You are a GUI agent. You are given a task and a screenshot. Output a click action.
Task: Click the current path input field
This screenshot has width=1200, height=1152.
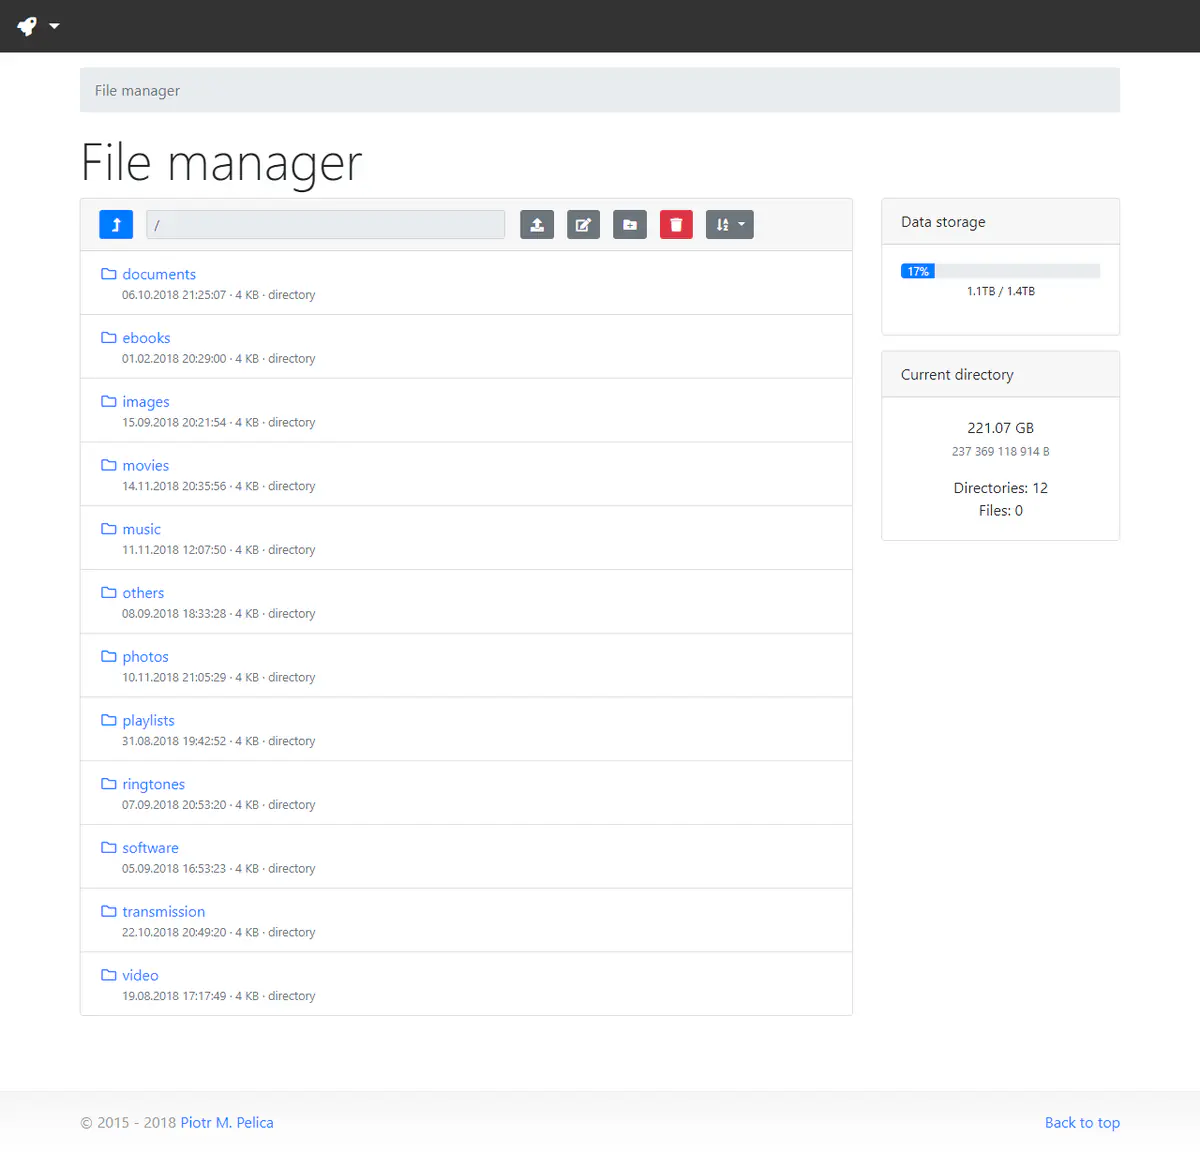325,225
